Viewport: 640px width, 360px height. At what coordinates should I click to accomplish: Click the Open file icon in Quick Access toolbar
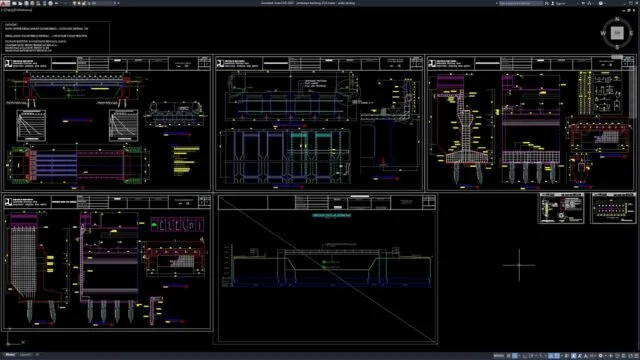20,3
